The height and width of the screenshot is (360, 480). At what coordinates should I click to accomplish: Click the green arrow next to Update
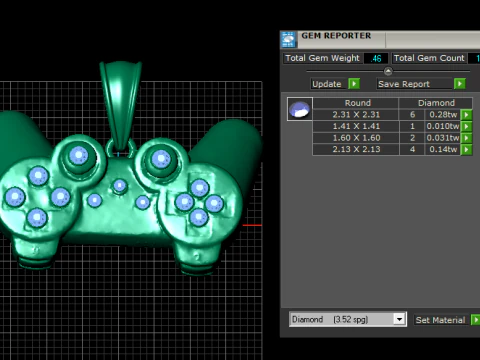[354, 84]
